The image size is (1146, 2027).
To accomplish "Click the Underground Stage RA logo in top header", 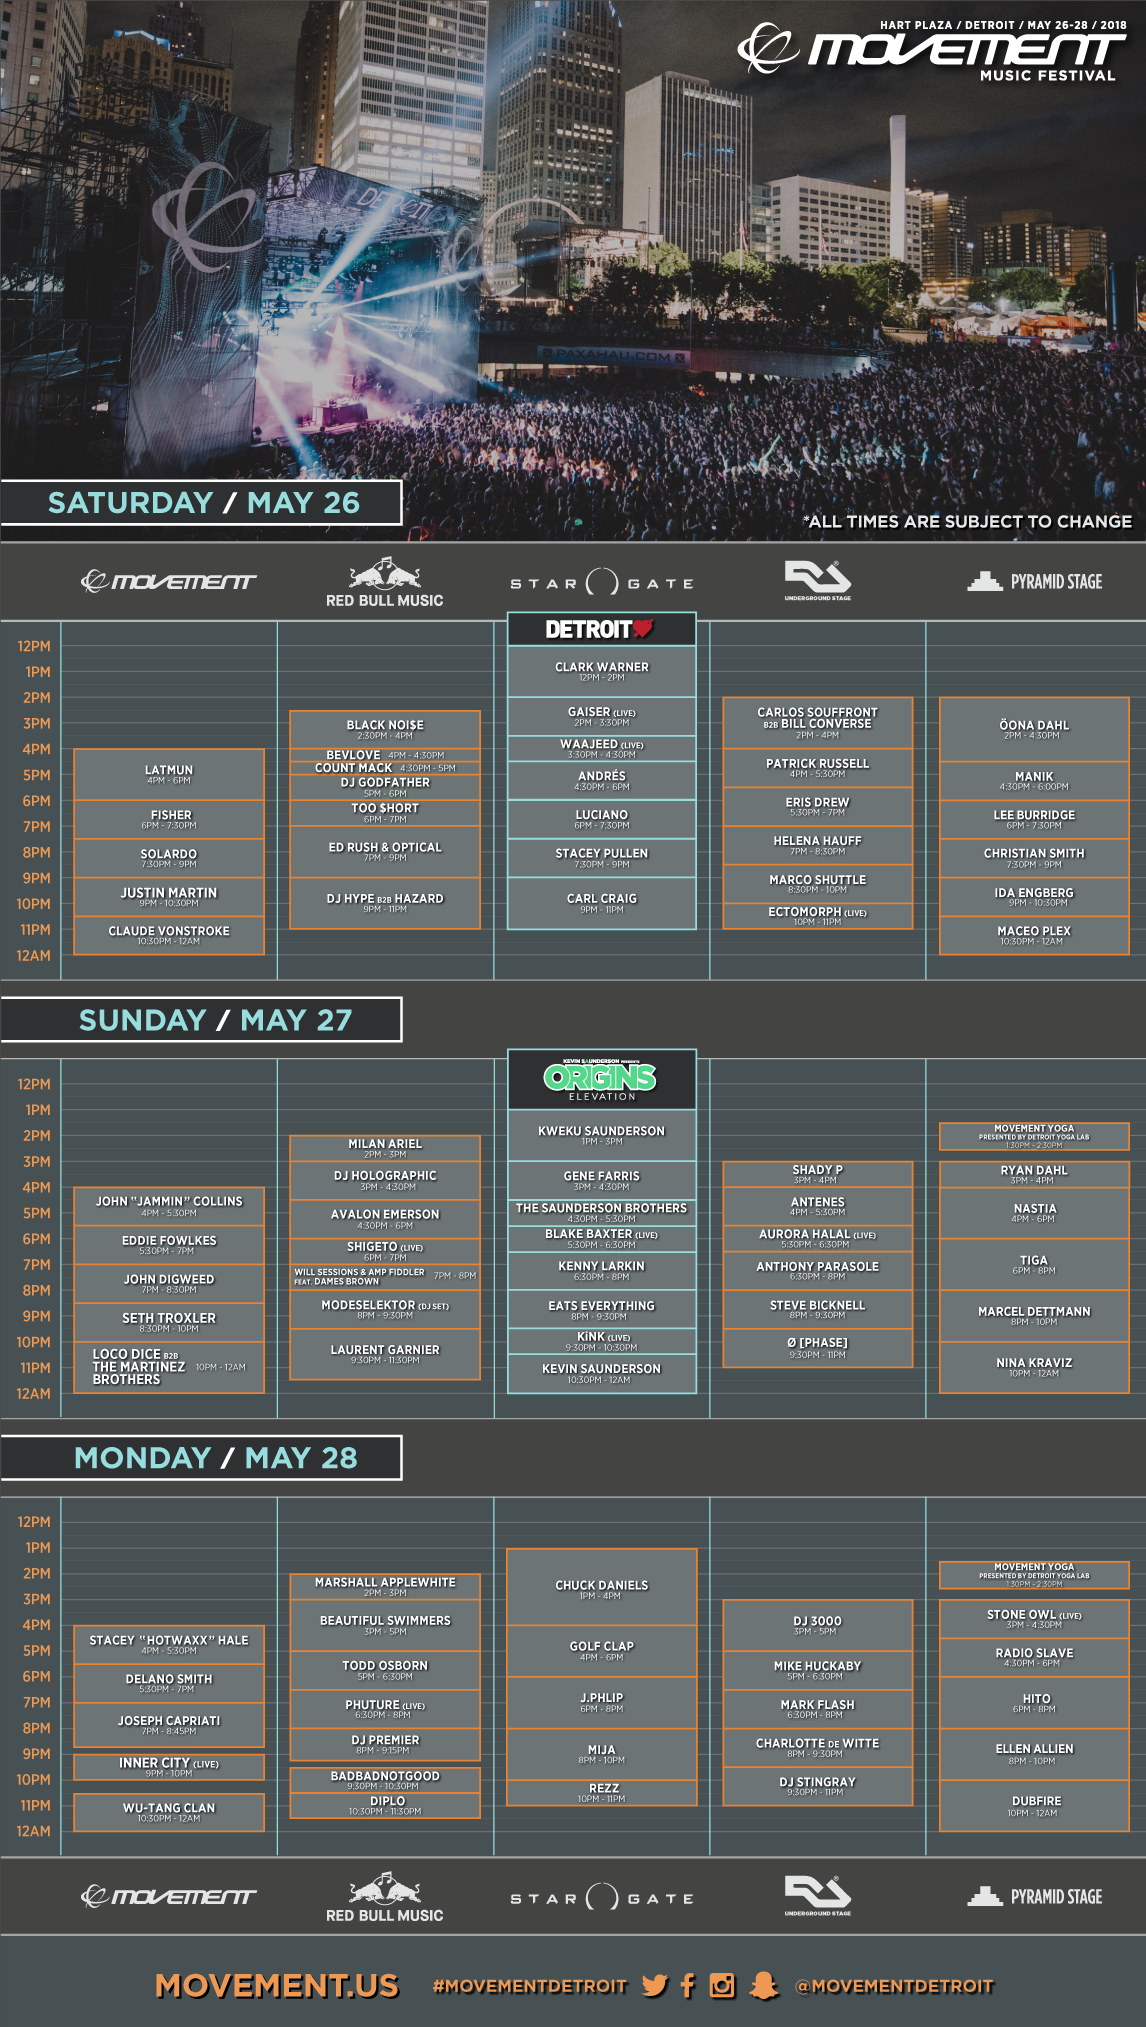I will 817,581.
